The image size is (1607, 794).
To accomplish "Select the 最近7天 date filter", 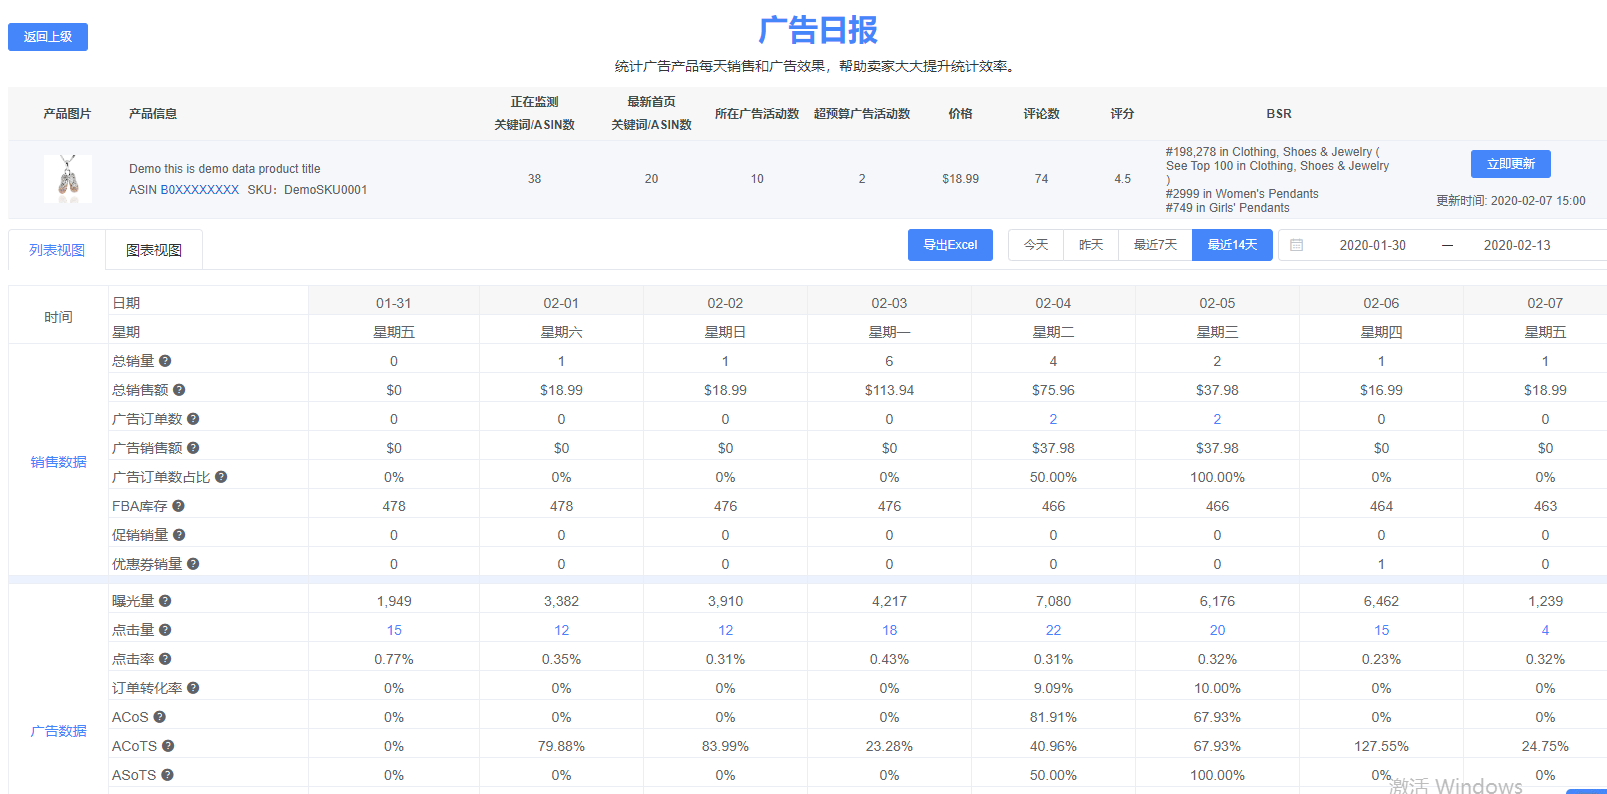I will (x=1155, y=245).
